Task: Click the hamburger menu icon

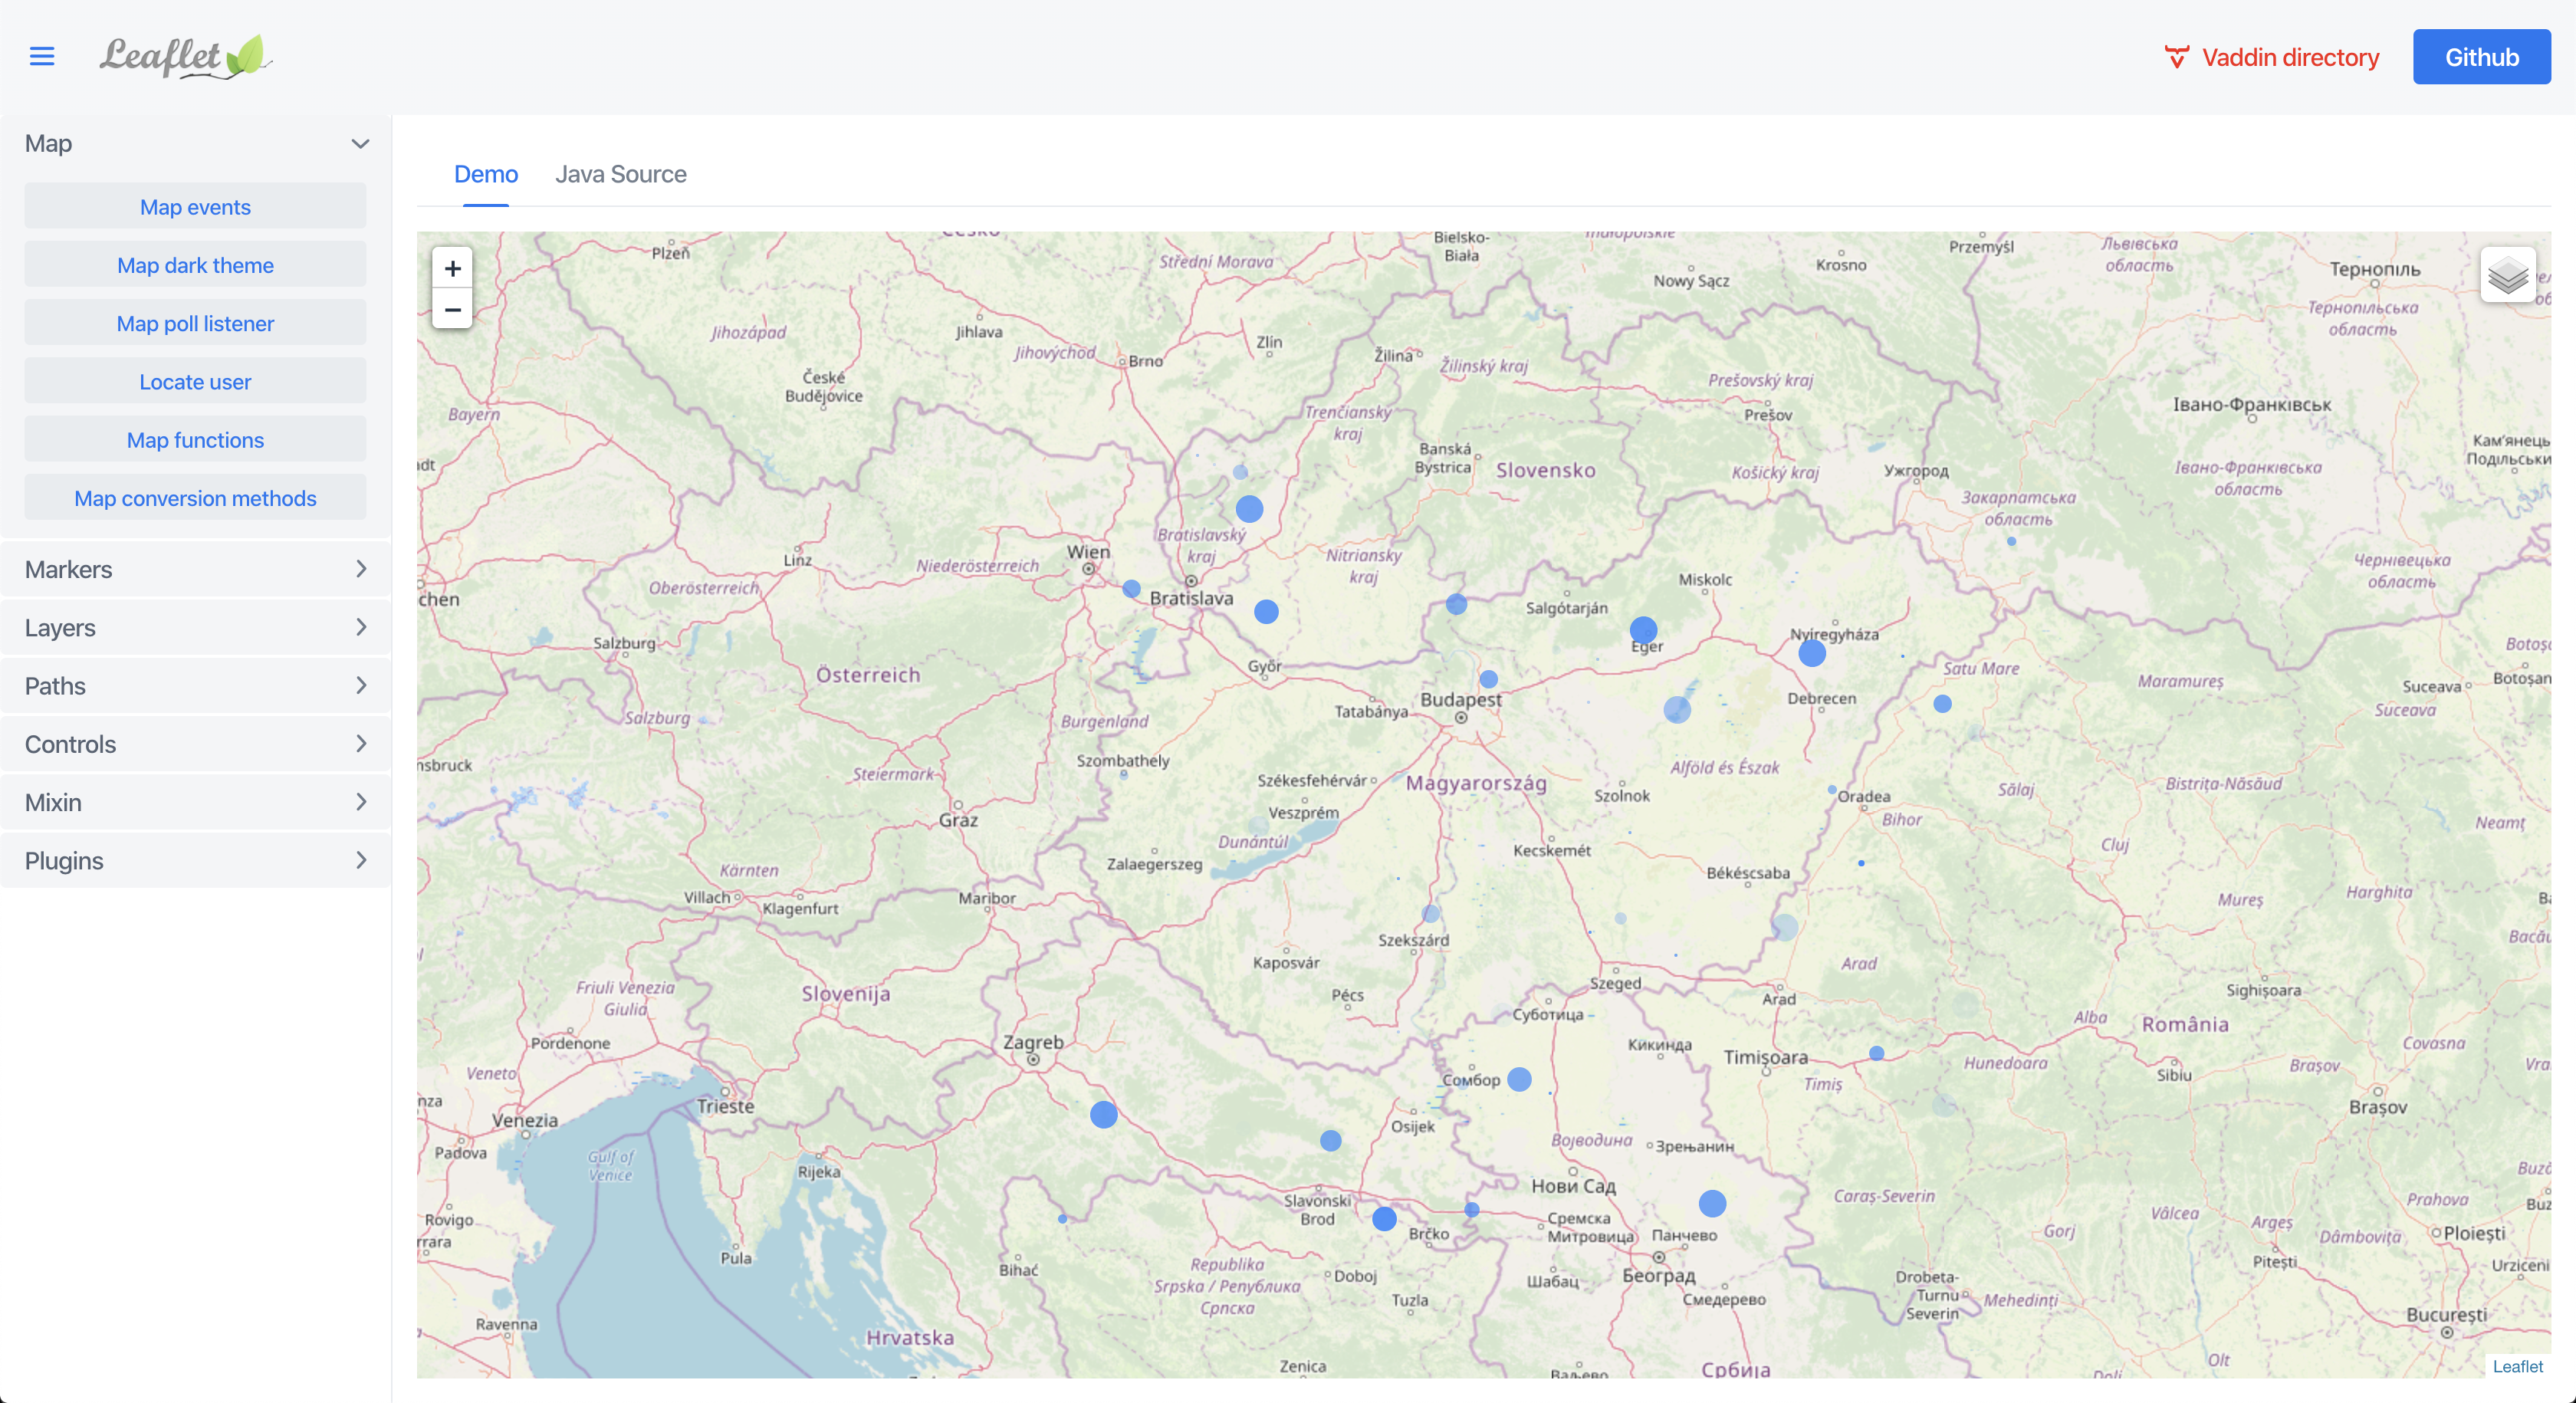Action: click(x=41, y=57)
